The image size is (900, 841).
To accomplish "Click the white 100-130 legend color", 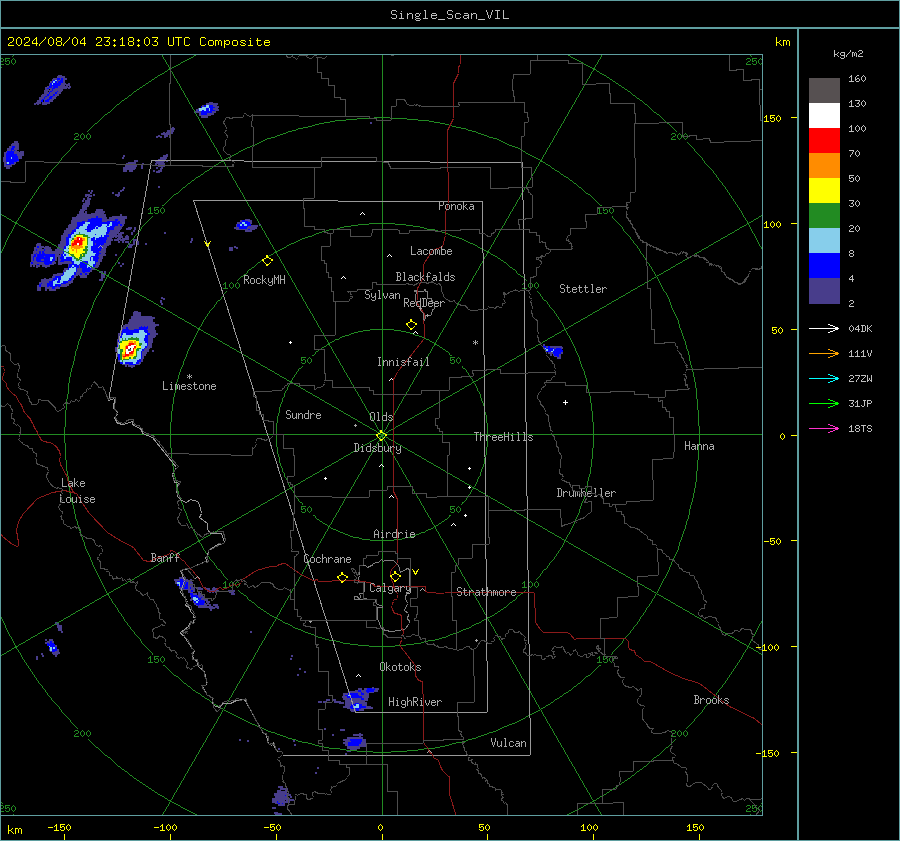I will click(x=824, y=116).
